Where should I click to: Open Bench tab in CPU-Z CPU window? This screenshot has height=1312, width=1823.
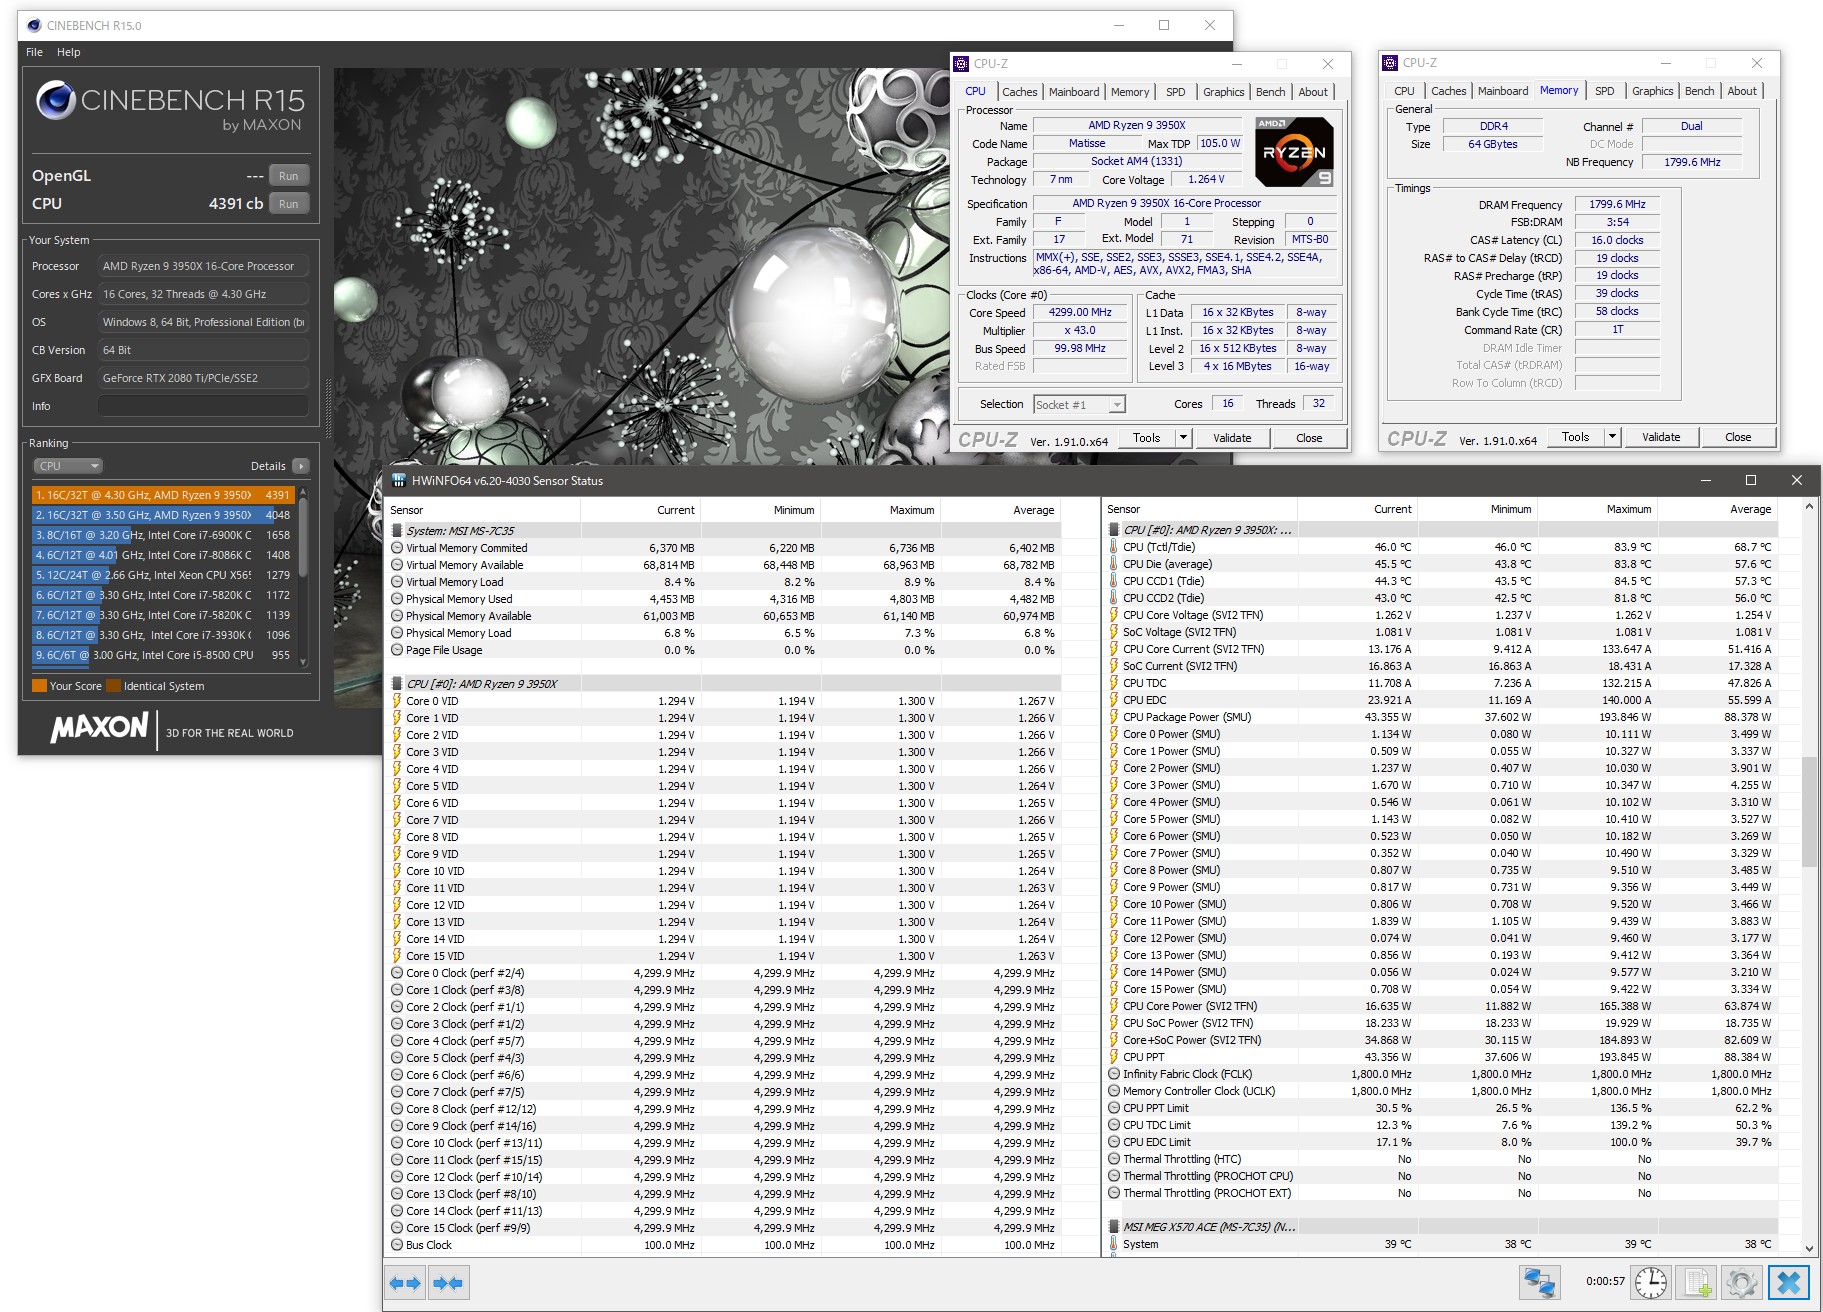(x=1270, y=92)
